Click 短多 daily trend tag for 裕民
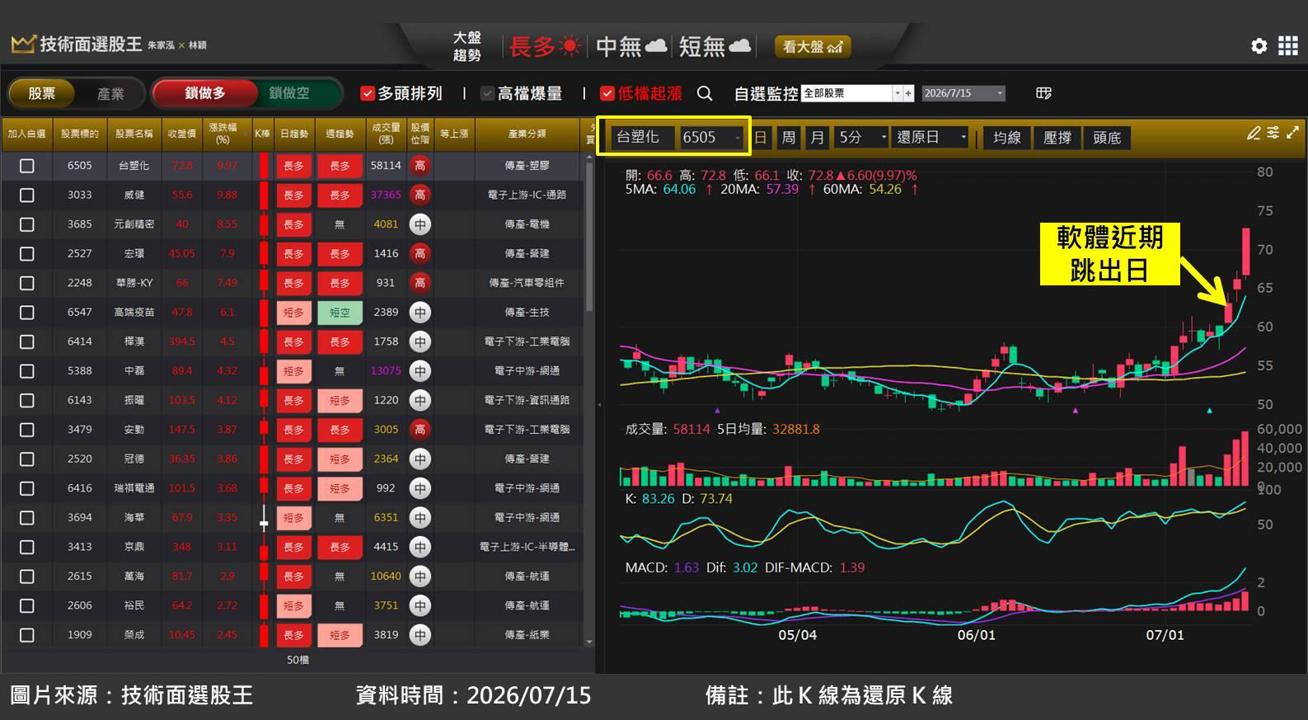 [x=294, y=605]
